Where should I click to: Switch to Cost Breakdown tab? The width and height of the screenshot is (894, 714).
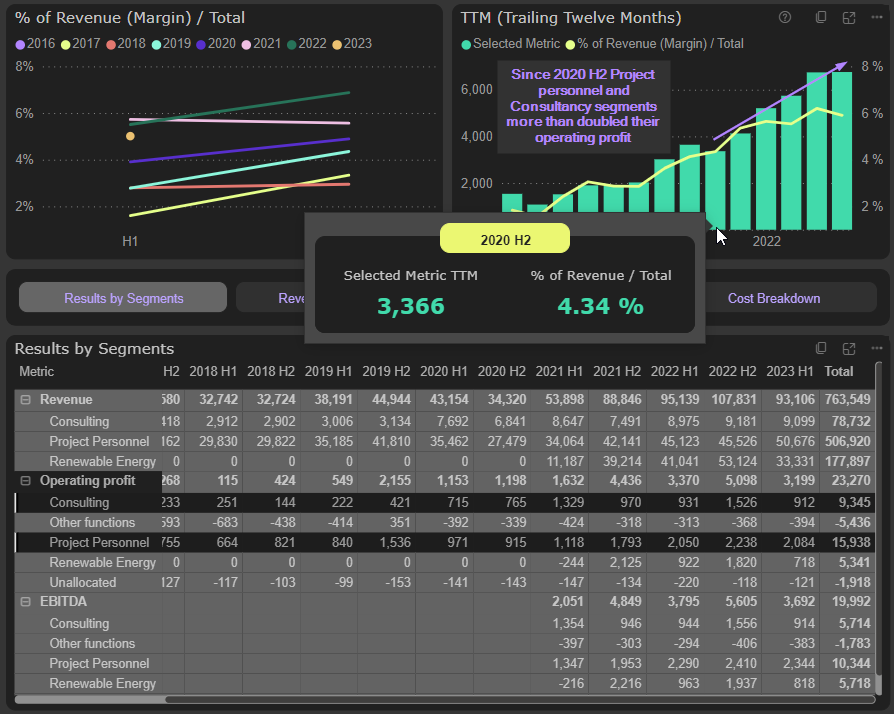[773, 298]
